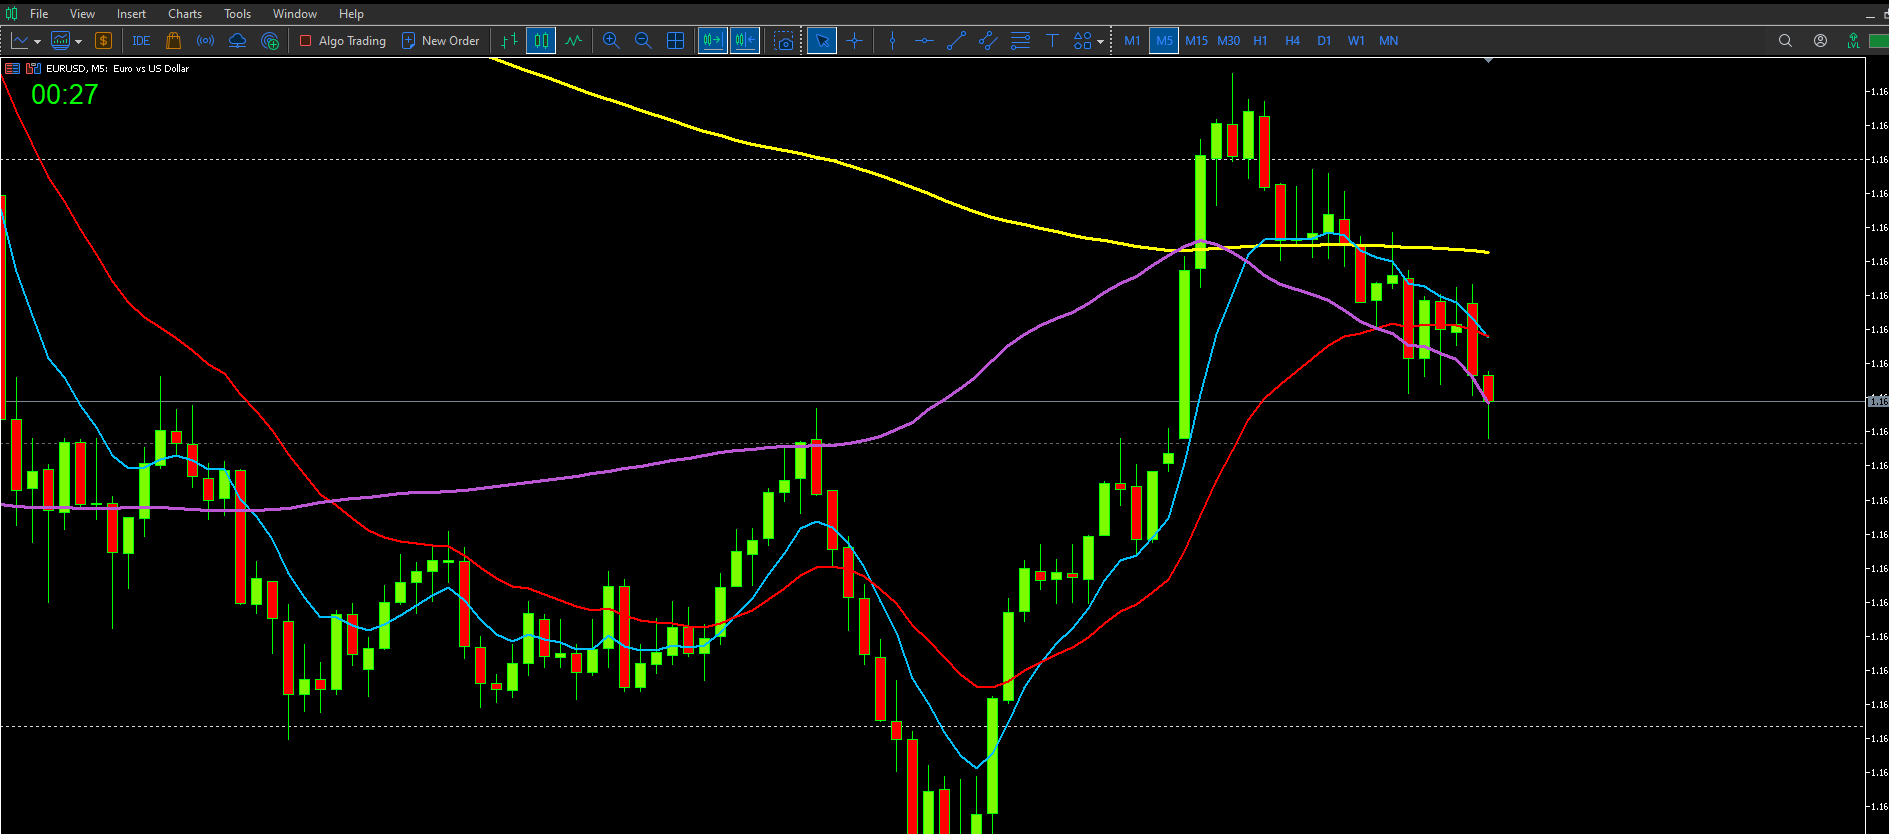Zoom in on the chart

pyautogui.click(x=611, y=41)
